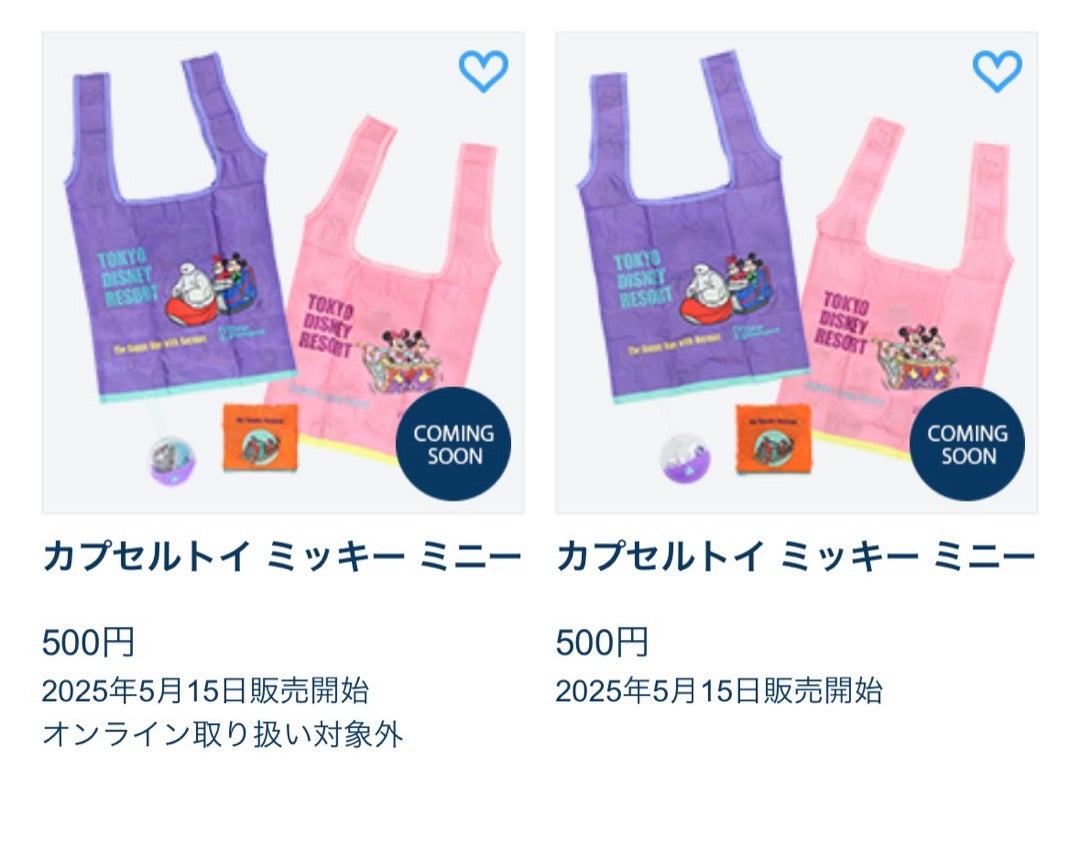Click オンライン取り扱い対象外 notice
The width and height of the screenshot is (1080, 849).
tap(222, 735)
